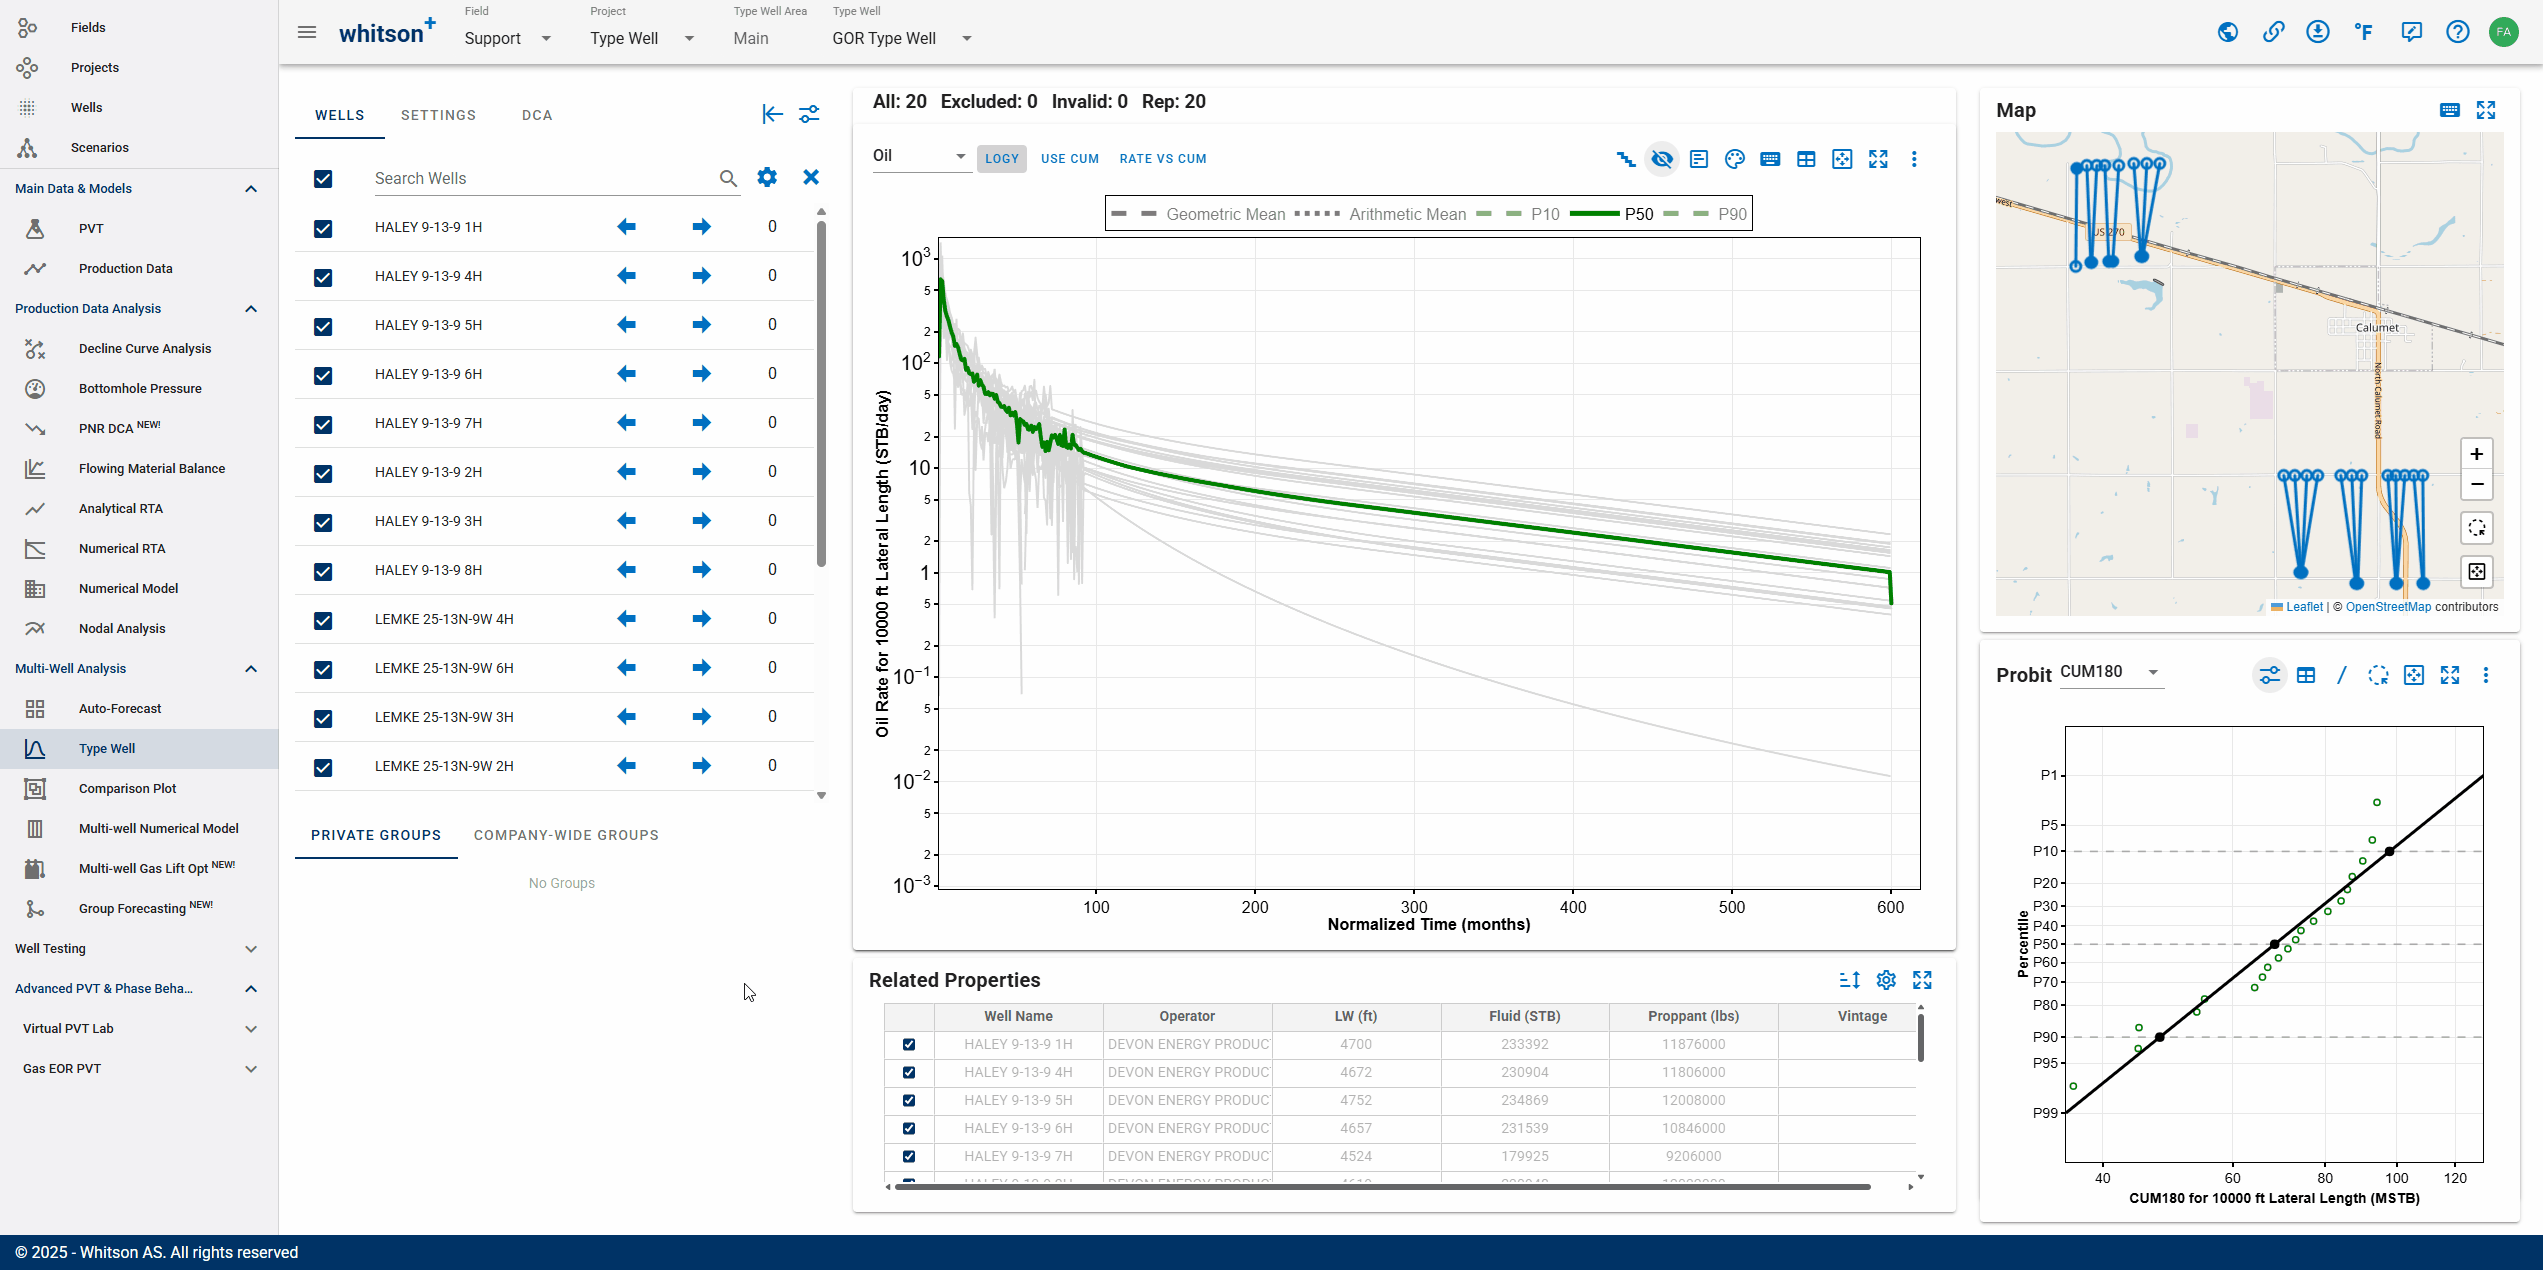This screenshot has height=1270, width=2543.
Task: Toggle the select-all wells checkbox
Action: point(323,178)
